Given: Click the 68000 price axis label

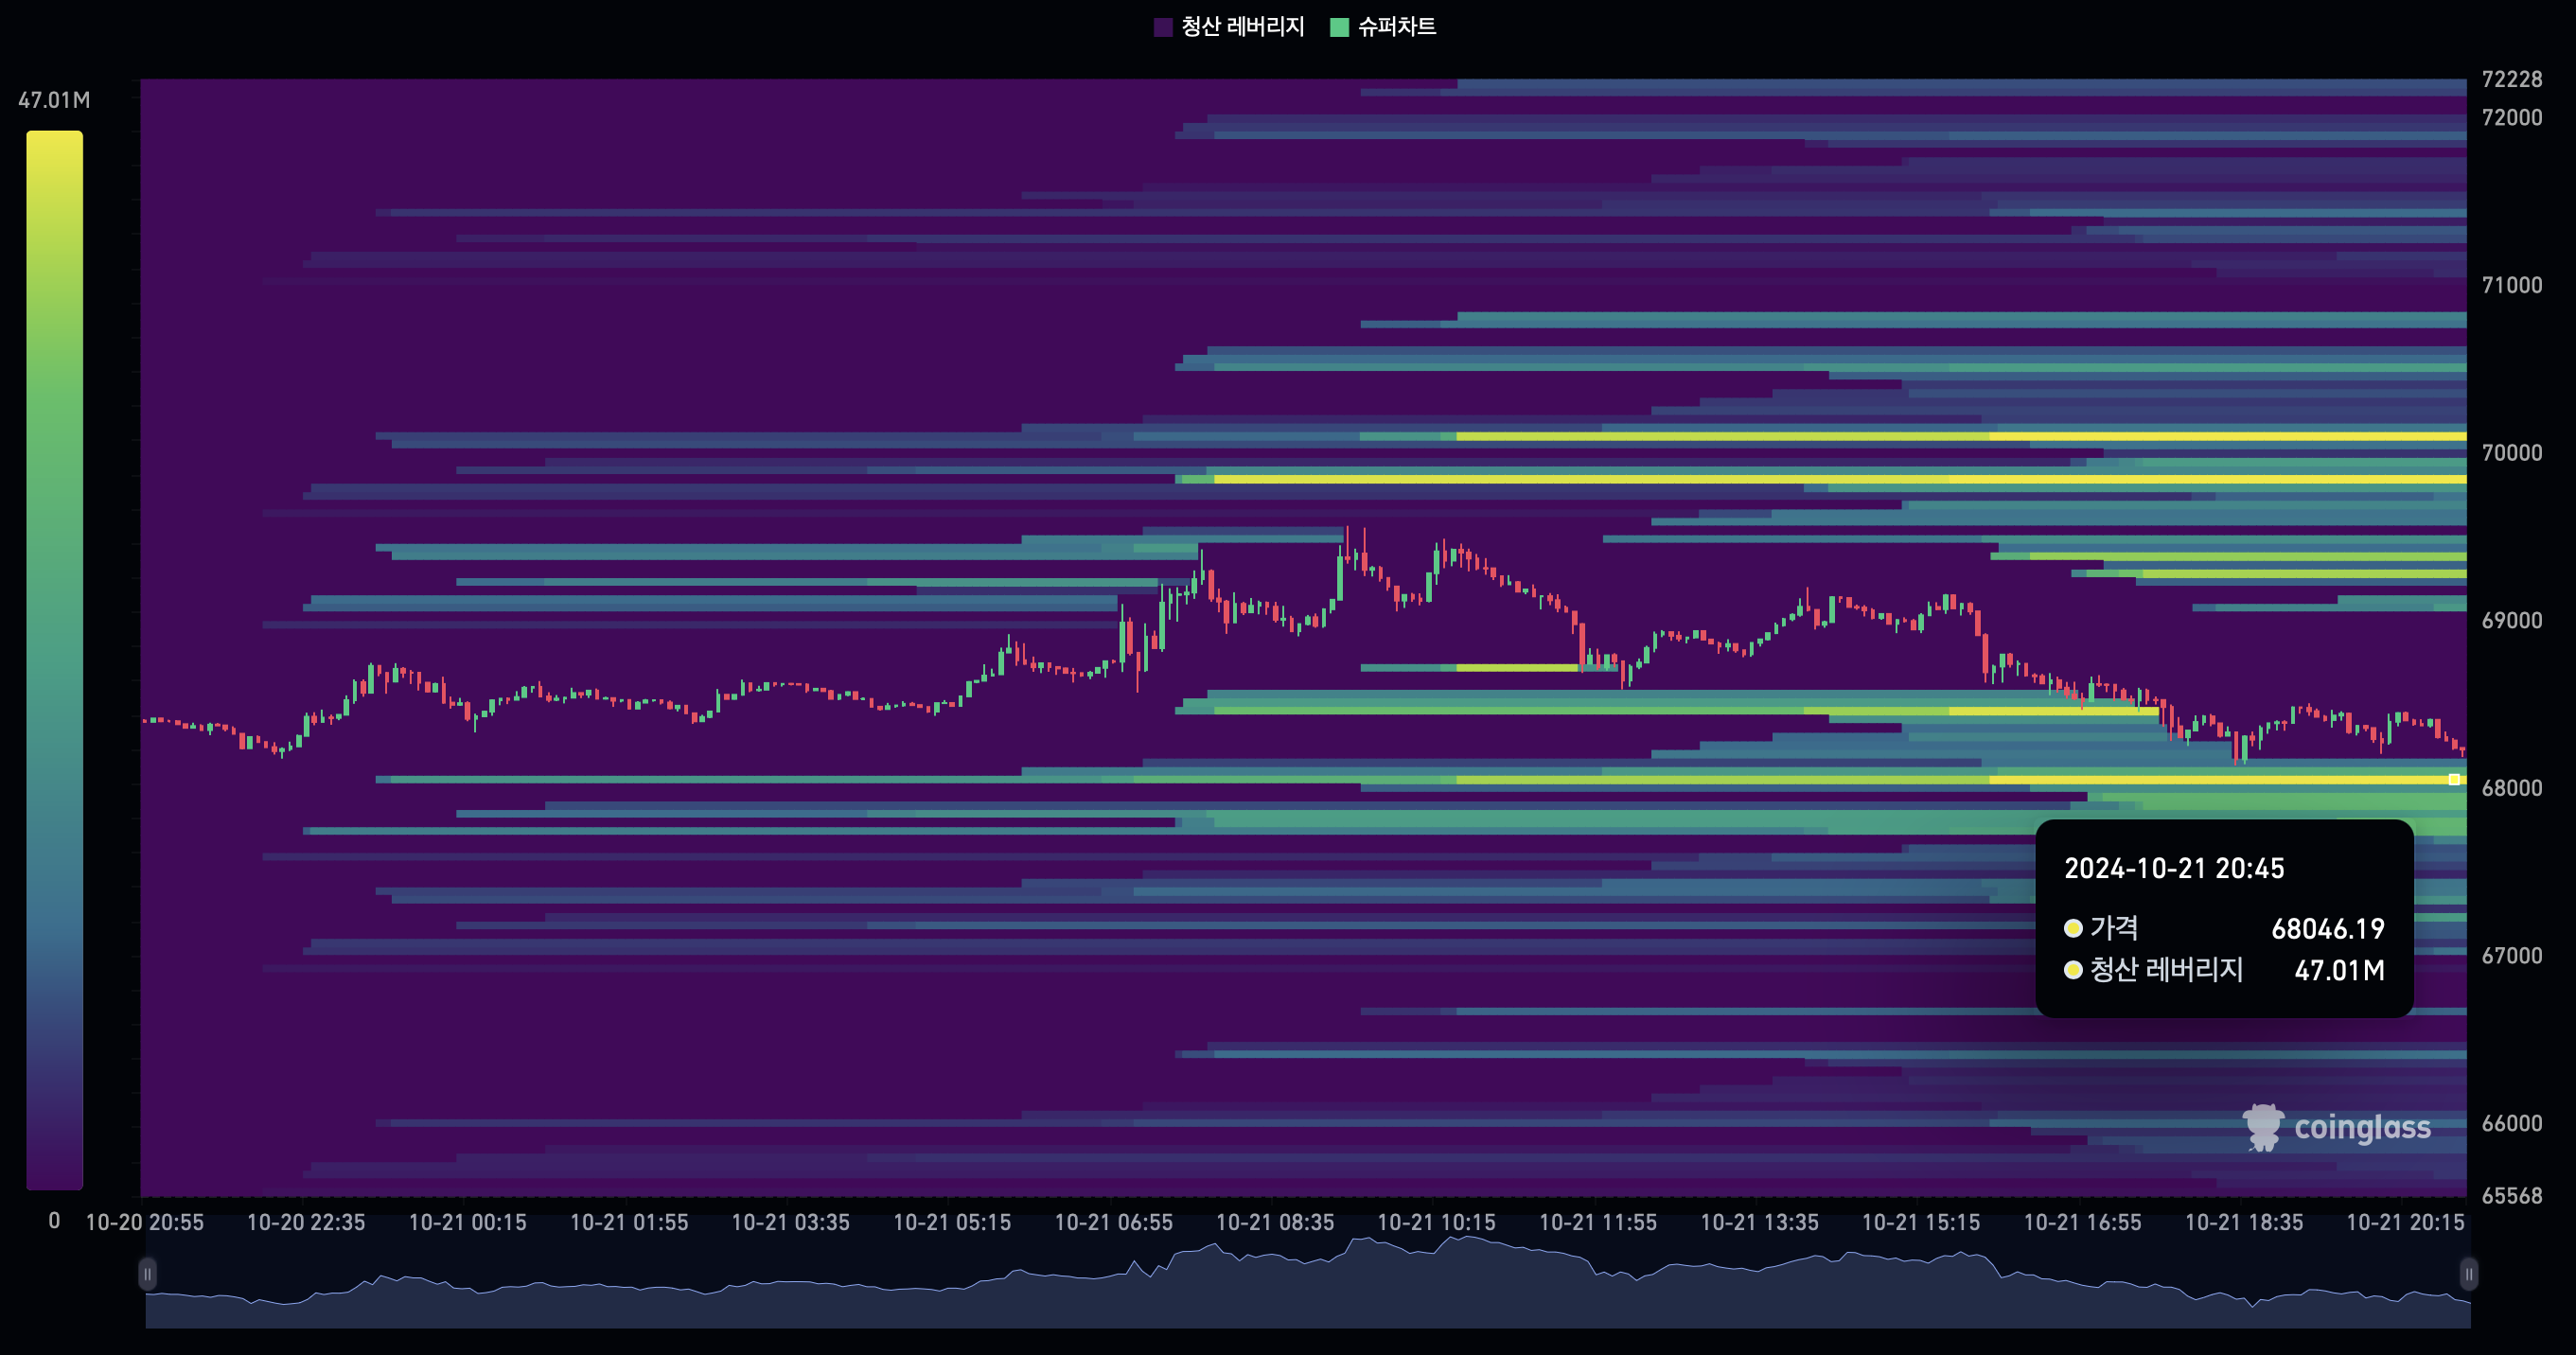Looking at the screenshot, I should [2512, 788].
